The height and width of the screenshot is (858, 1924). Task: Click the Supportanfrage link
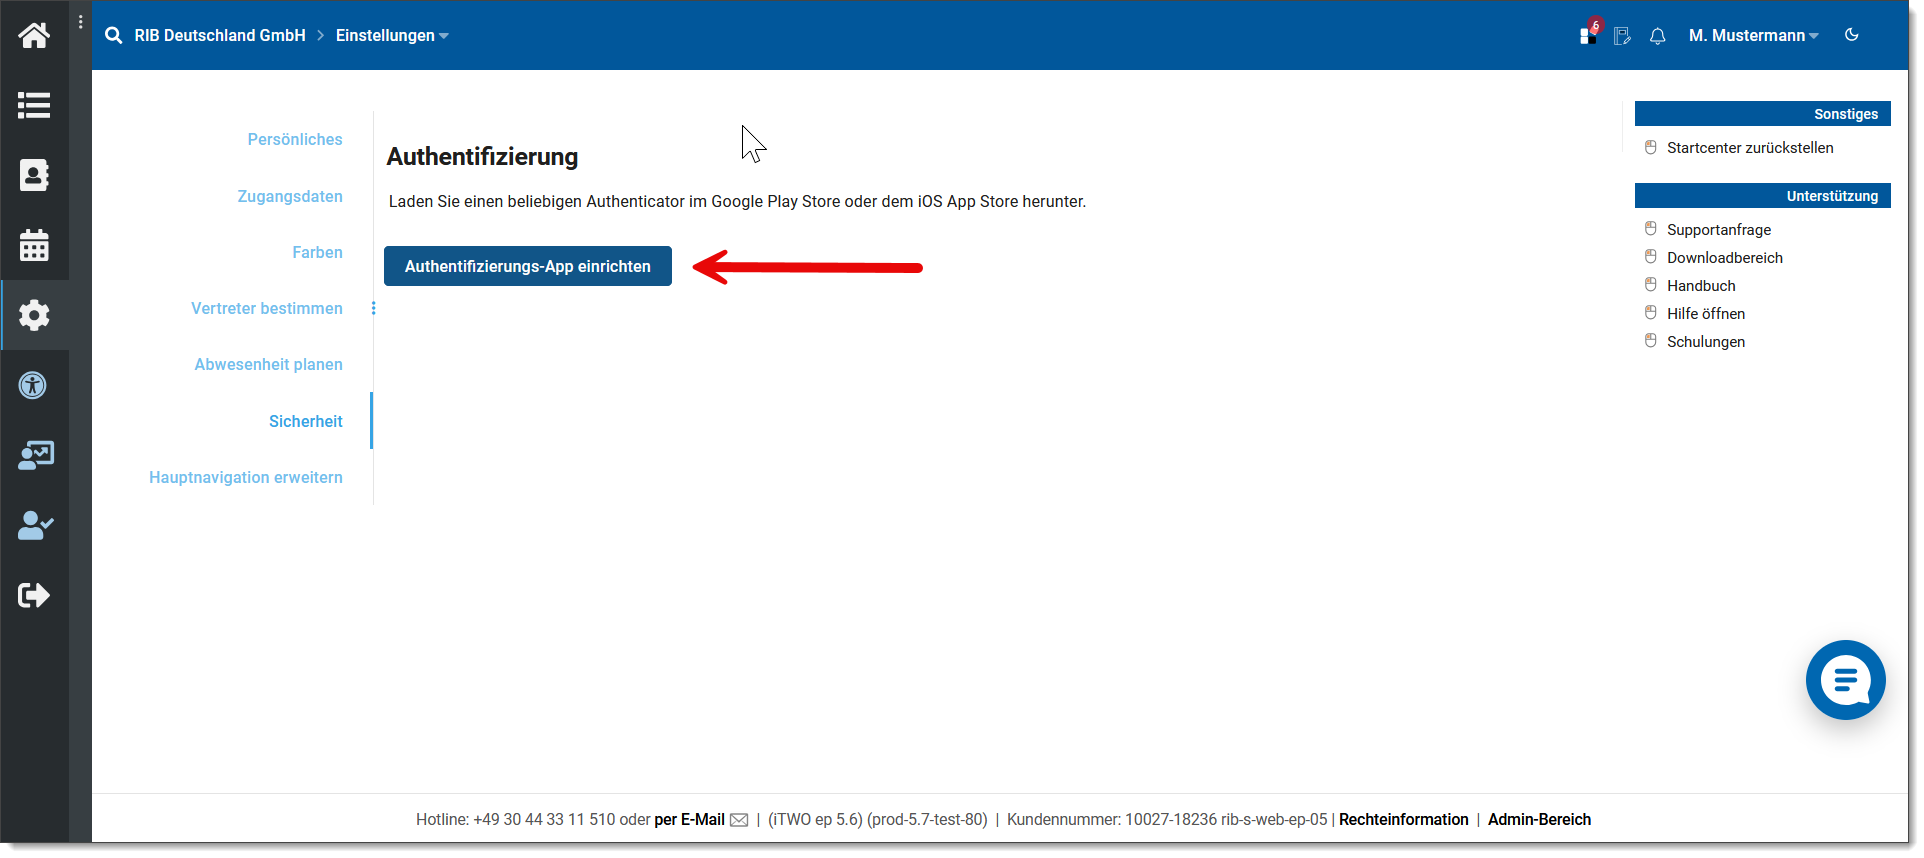1718,230
